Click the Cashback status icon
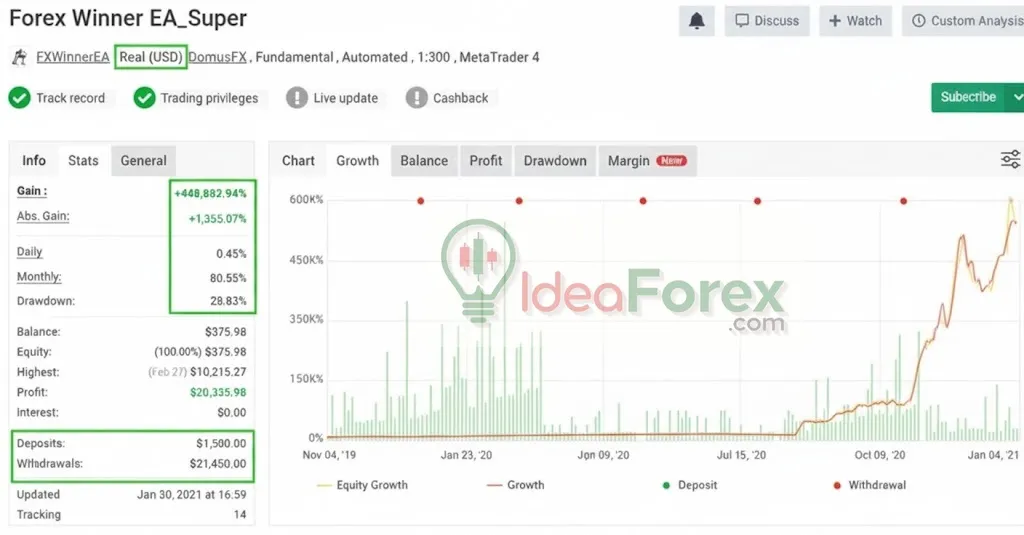The height and width of the screenshot is (535, 1024). pos(416,98)
